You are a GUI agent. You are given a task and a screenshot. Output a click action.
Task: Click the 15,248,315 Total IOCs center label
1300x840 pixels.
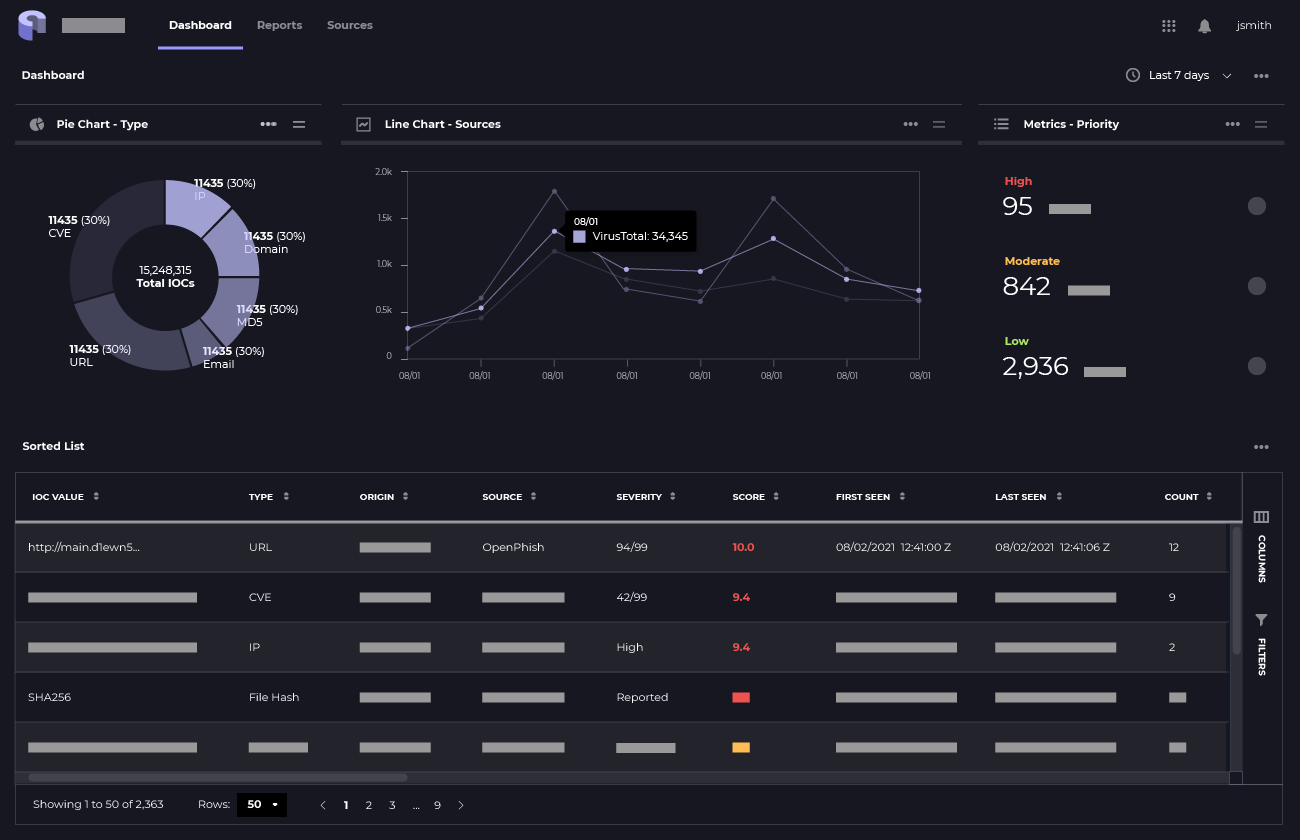(165, 276)
